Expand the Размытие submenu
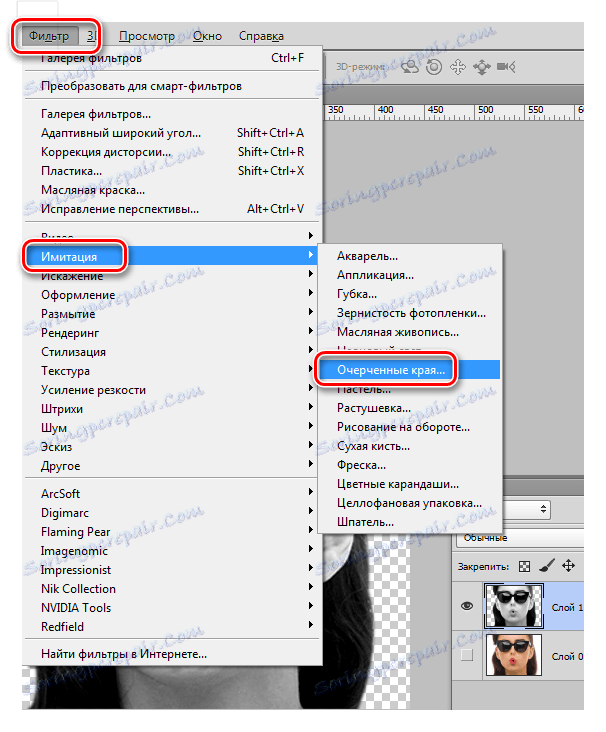 [172, 314]
